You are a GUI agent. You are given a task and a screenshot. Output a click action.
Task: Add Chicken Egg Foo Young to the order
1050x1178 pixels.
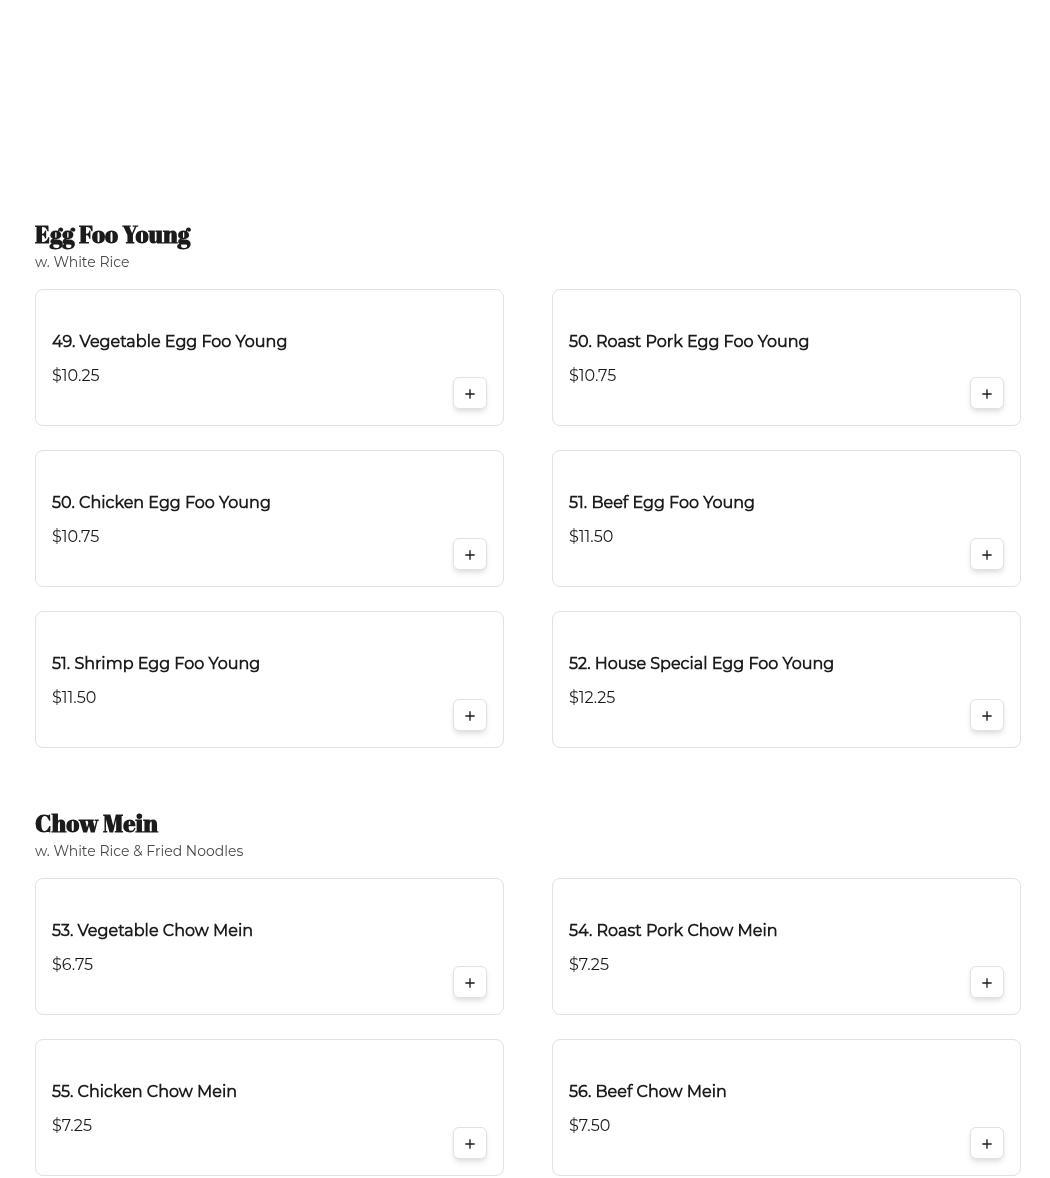(x=470, y=555)
